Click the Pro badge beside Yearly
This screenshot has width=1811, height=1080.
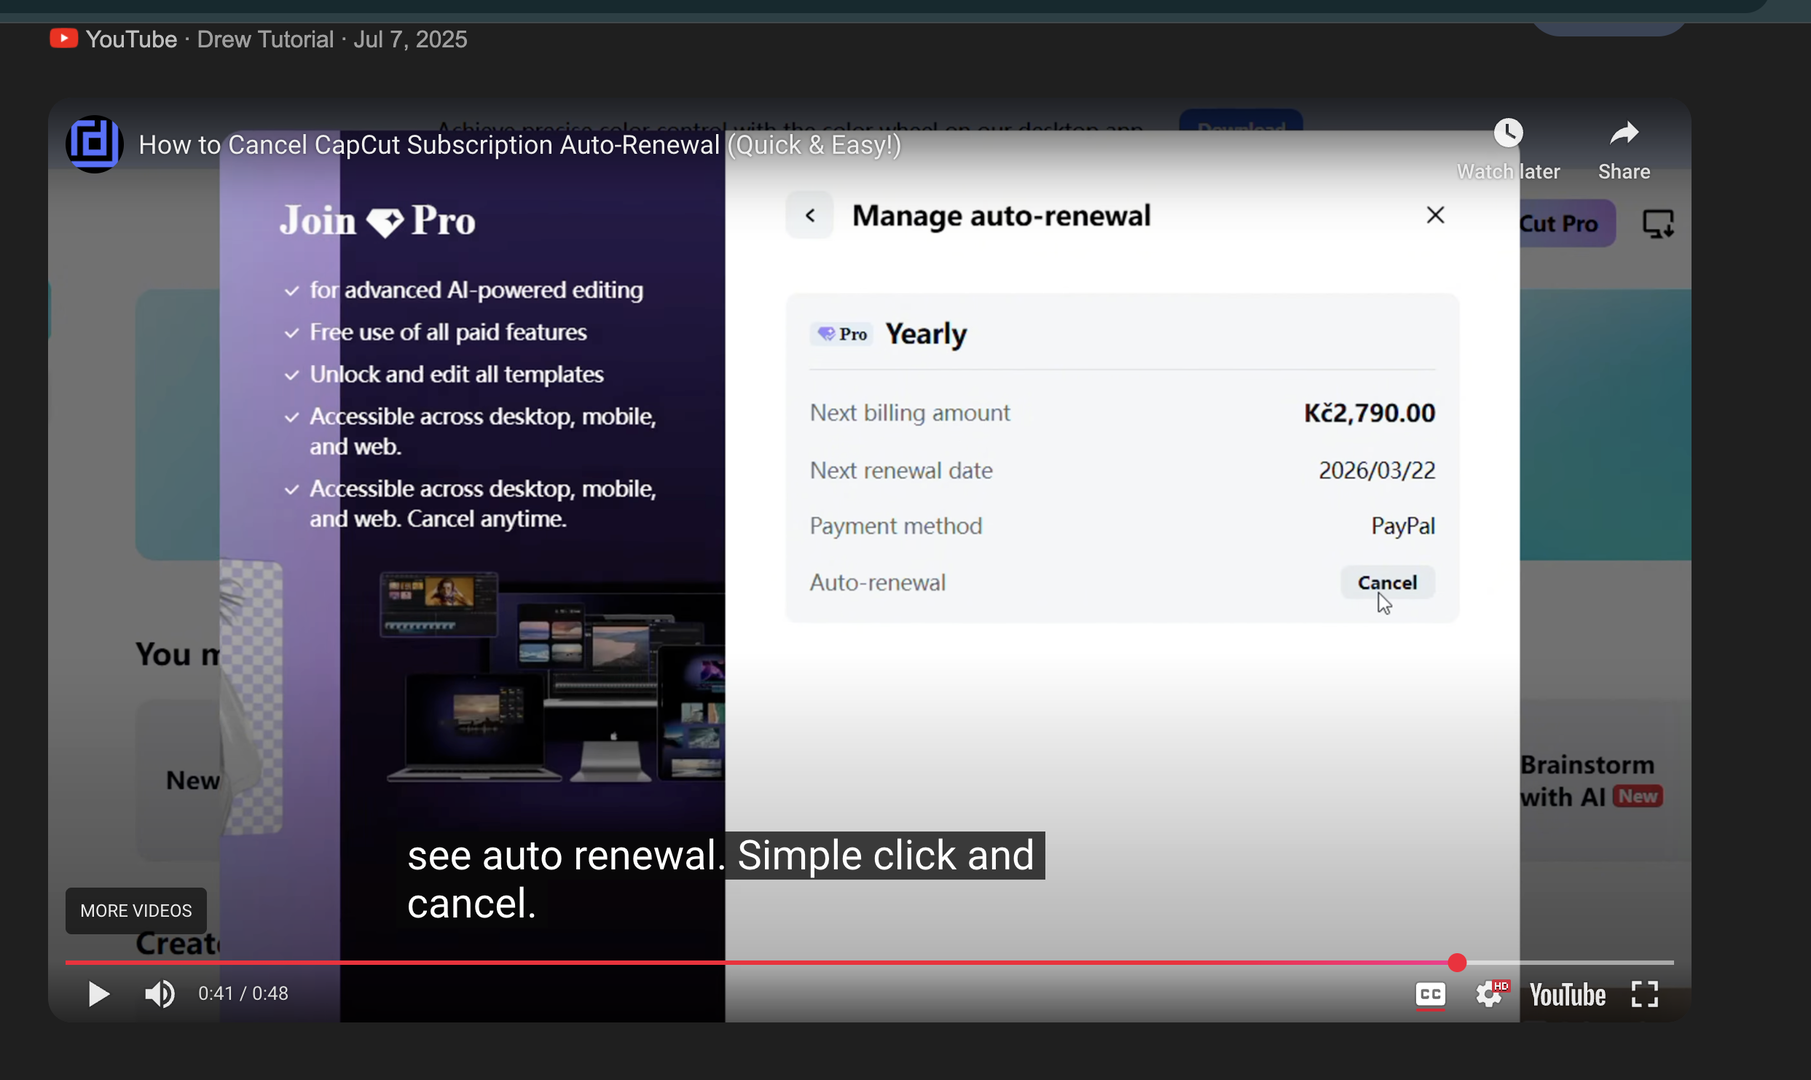click(x=842, y=334)
